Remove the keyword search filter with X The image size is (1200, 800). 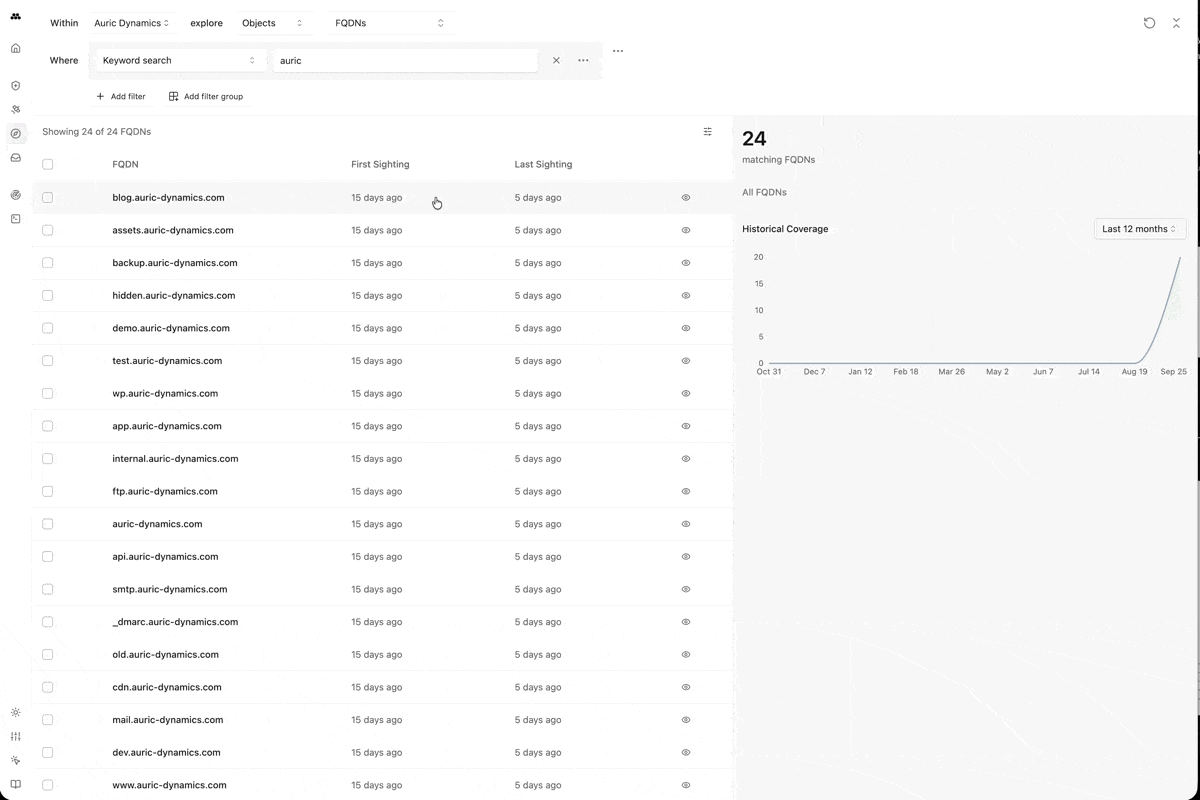[x=557, y=61]
